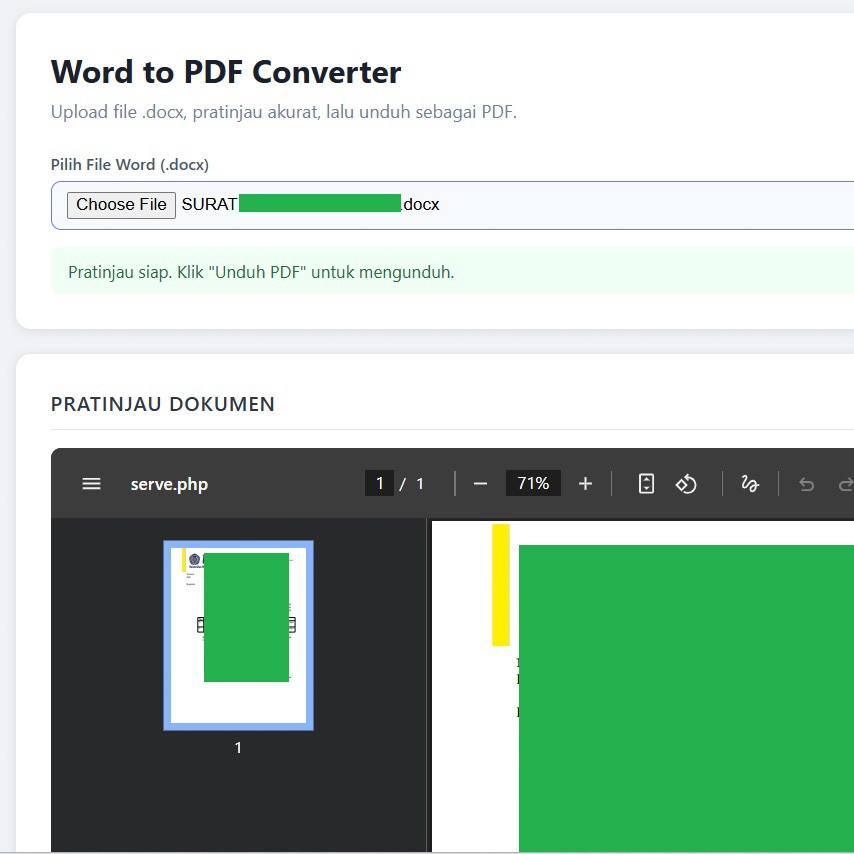This screenshot has height=854, width=854.
Task: Click the page number input field
Action: point(379,482)
